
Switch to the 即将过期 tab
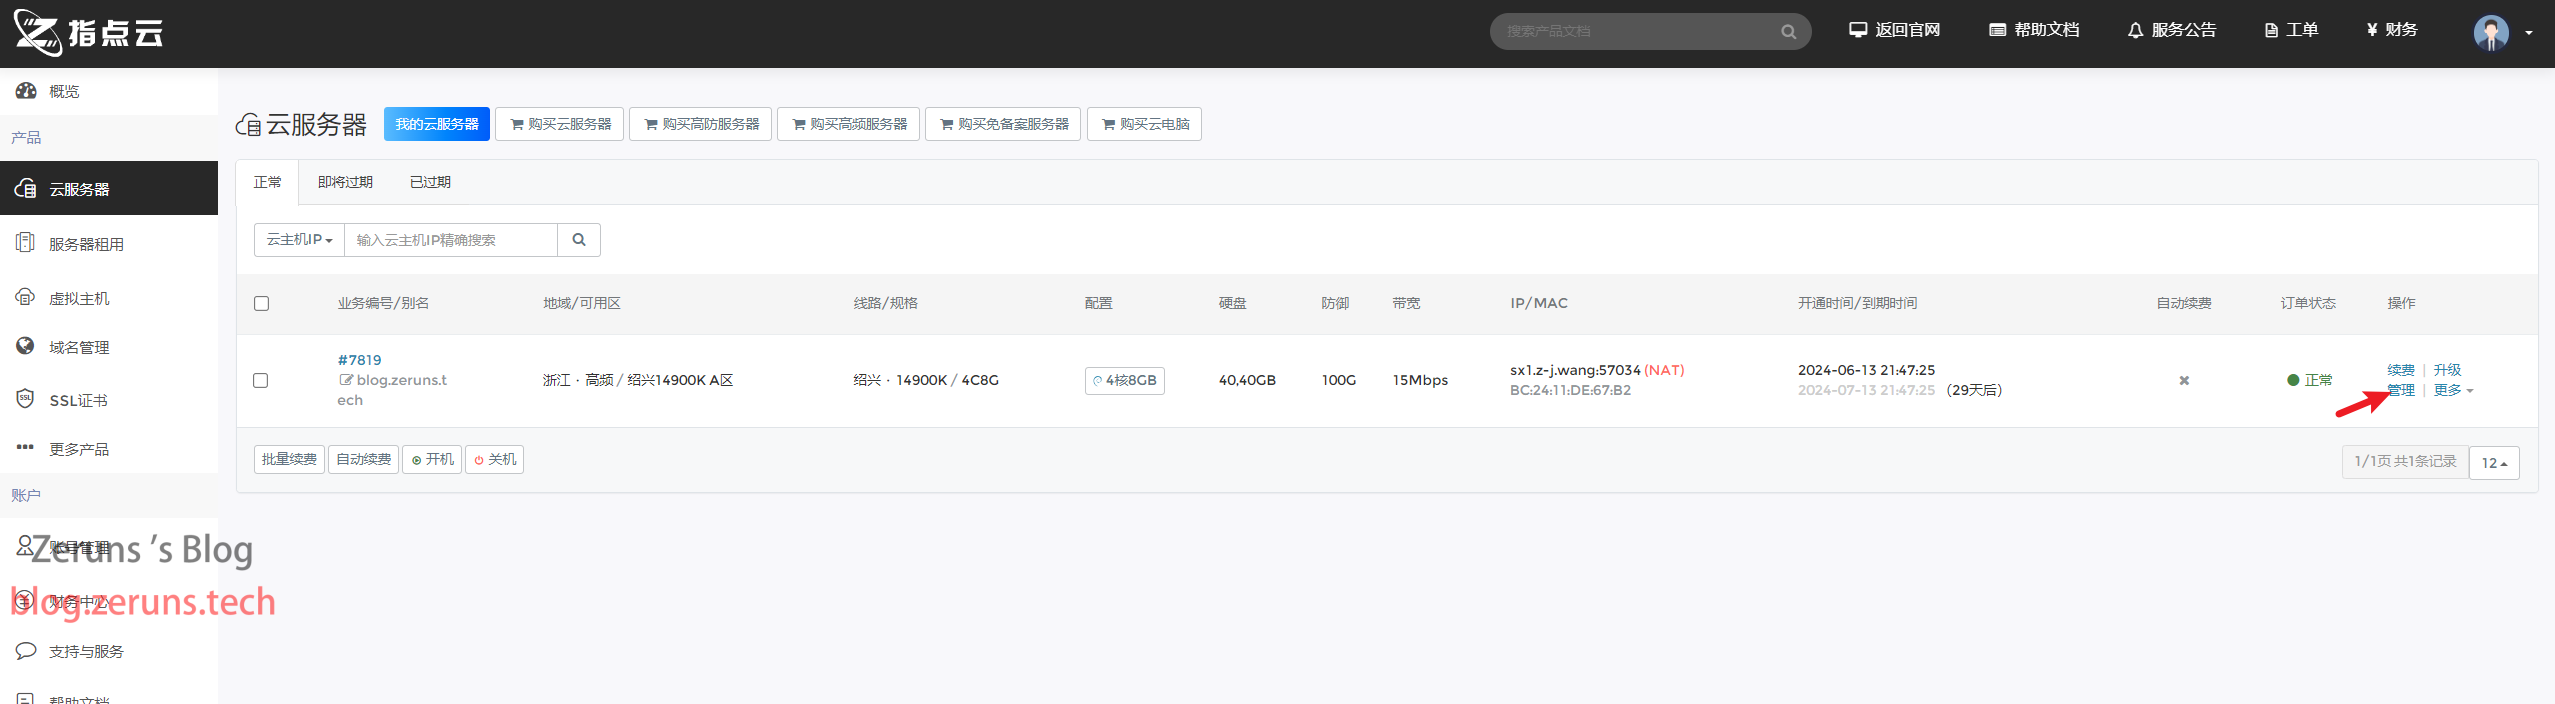[345, 182]
